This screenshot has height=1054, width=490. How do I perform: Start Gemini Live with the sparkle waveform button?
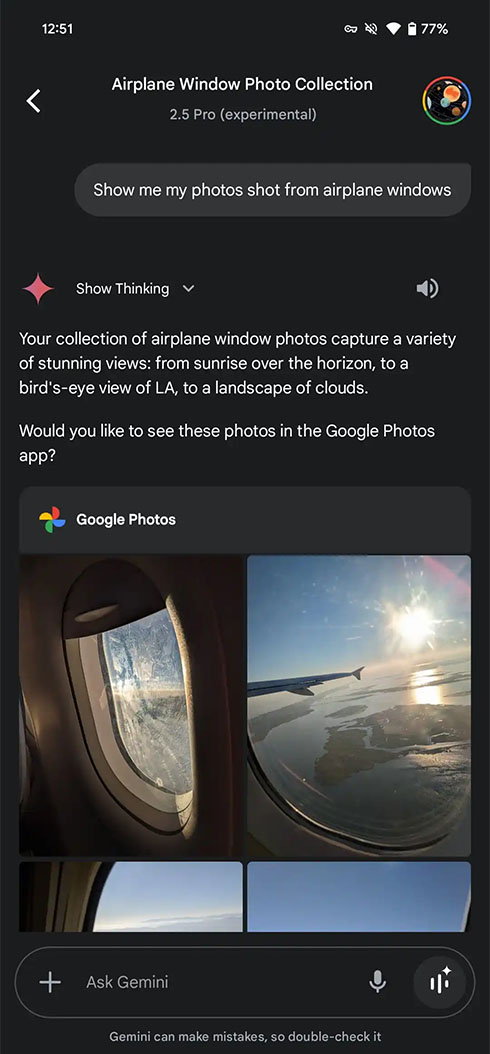[440, 982]
